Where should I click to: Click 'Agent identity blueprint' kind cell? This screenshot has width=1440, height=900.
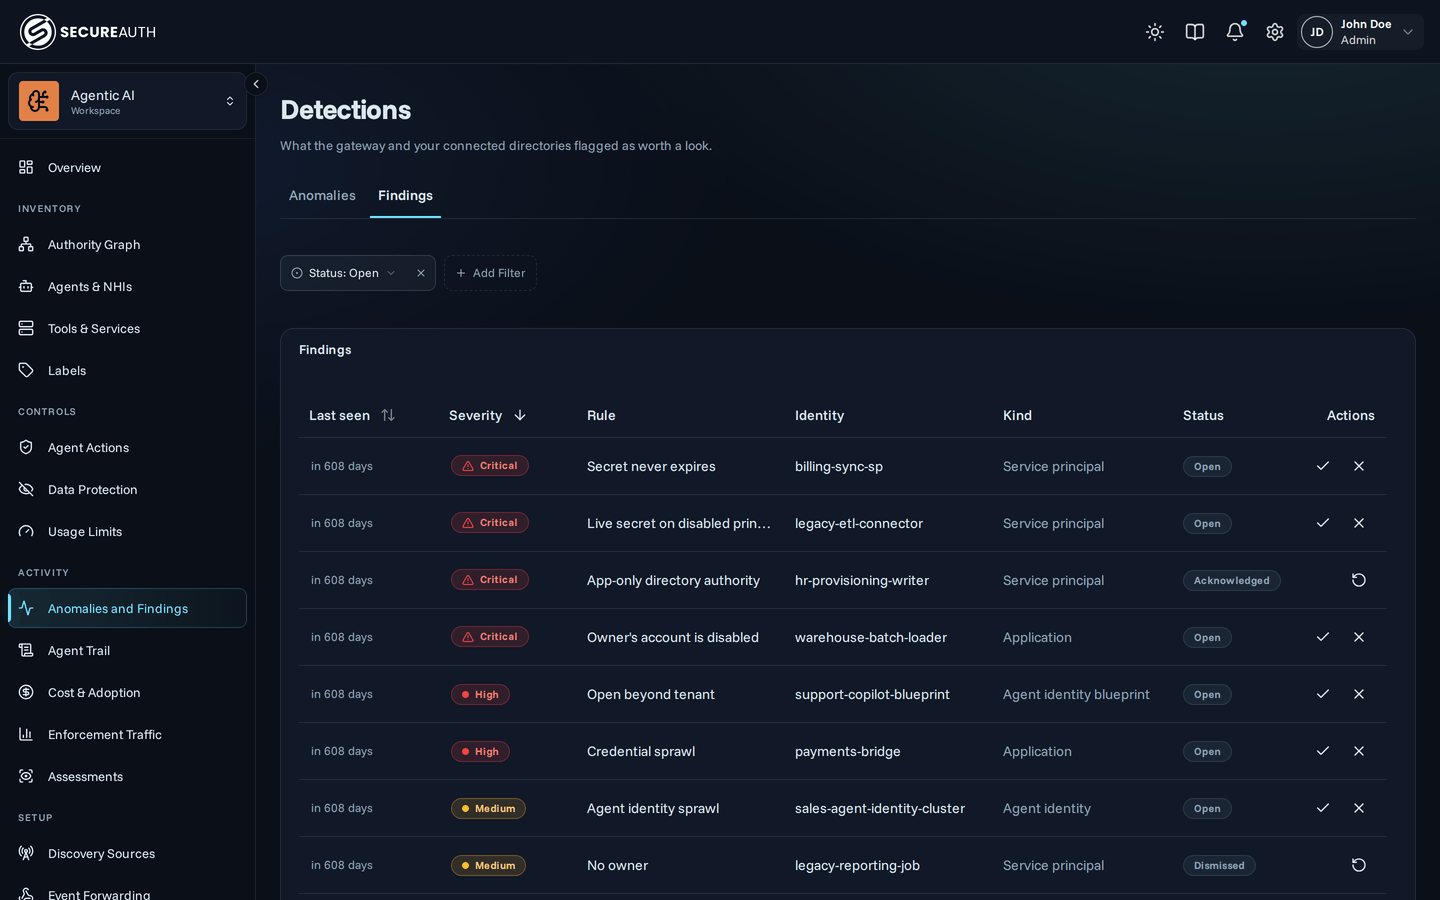tap(1076, 694)
